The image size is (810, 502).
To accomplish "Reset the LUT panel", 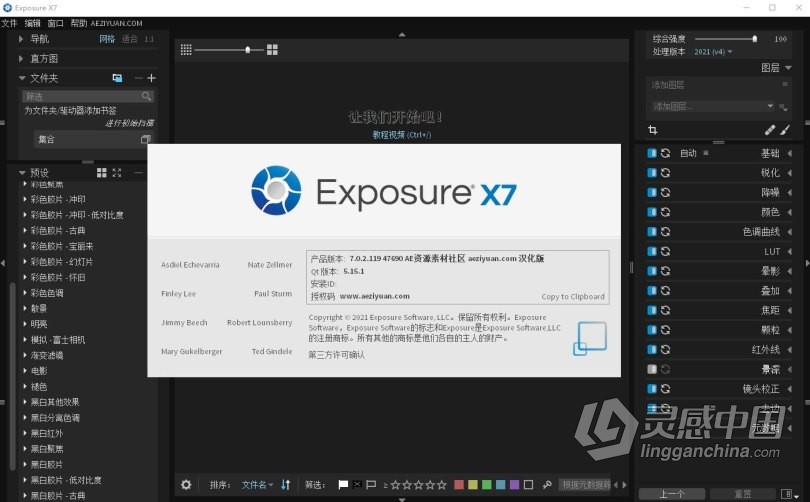I will pos(665,251).
